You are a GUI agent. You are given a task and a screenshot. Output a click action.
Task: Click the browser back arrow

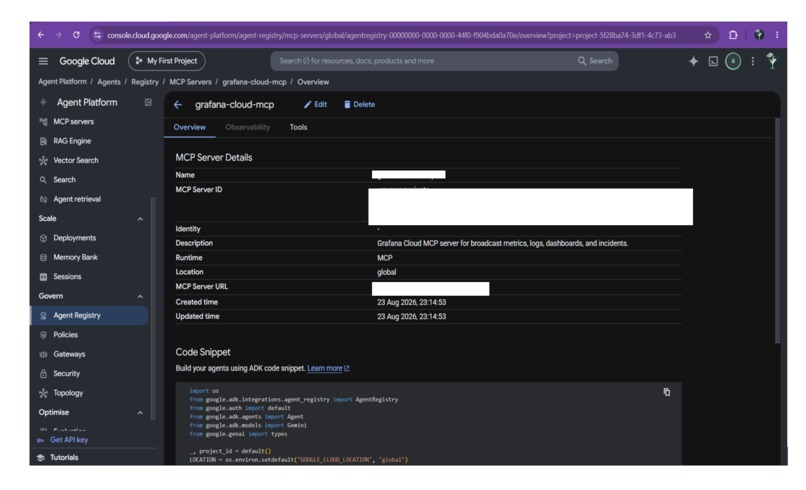[41, 35]
